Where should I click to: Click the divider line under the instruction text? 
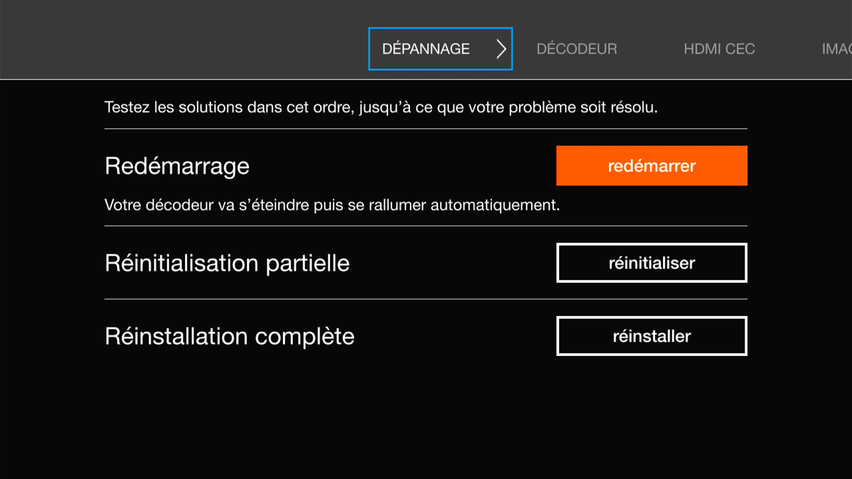click(x=425, y=129)
